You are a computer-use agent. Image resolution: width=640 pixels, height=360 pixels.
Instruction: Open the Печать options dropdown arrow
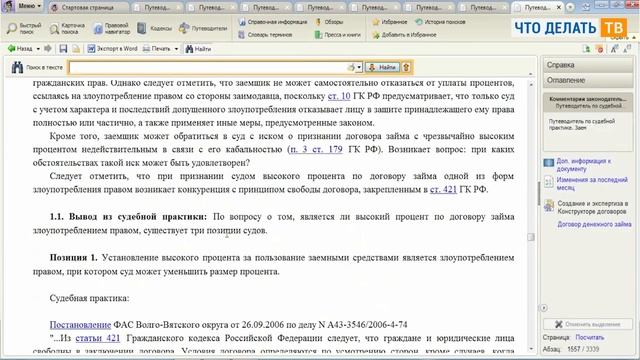176,49
